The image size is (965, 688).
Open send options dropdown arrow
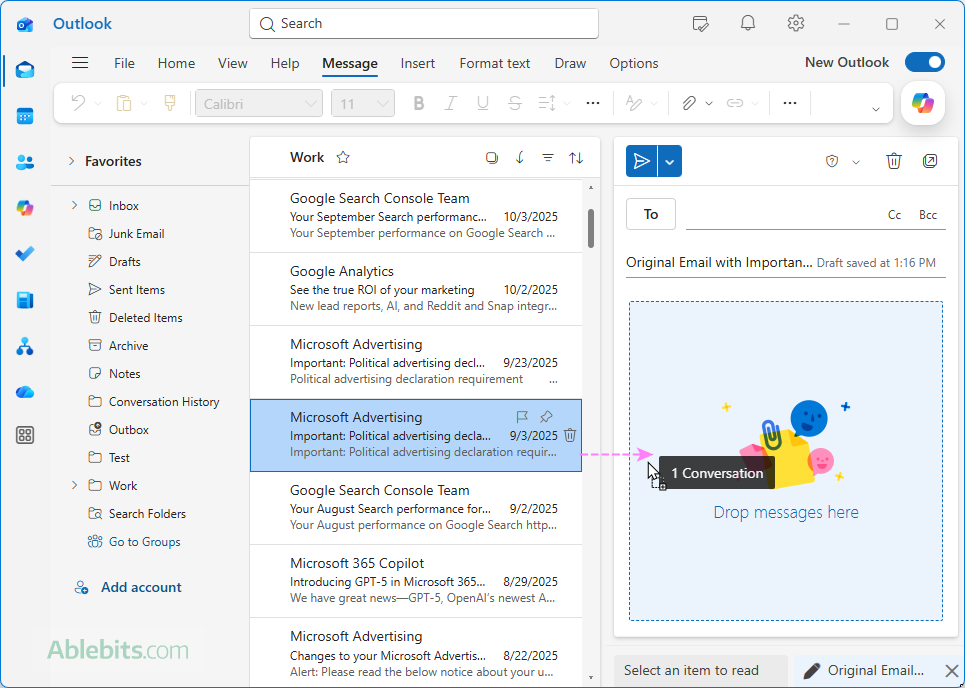point(670,161)
